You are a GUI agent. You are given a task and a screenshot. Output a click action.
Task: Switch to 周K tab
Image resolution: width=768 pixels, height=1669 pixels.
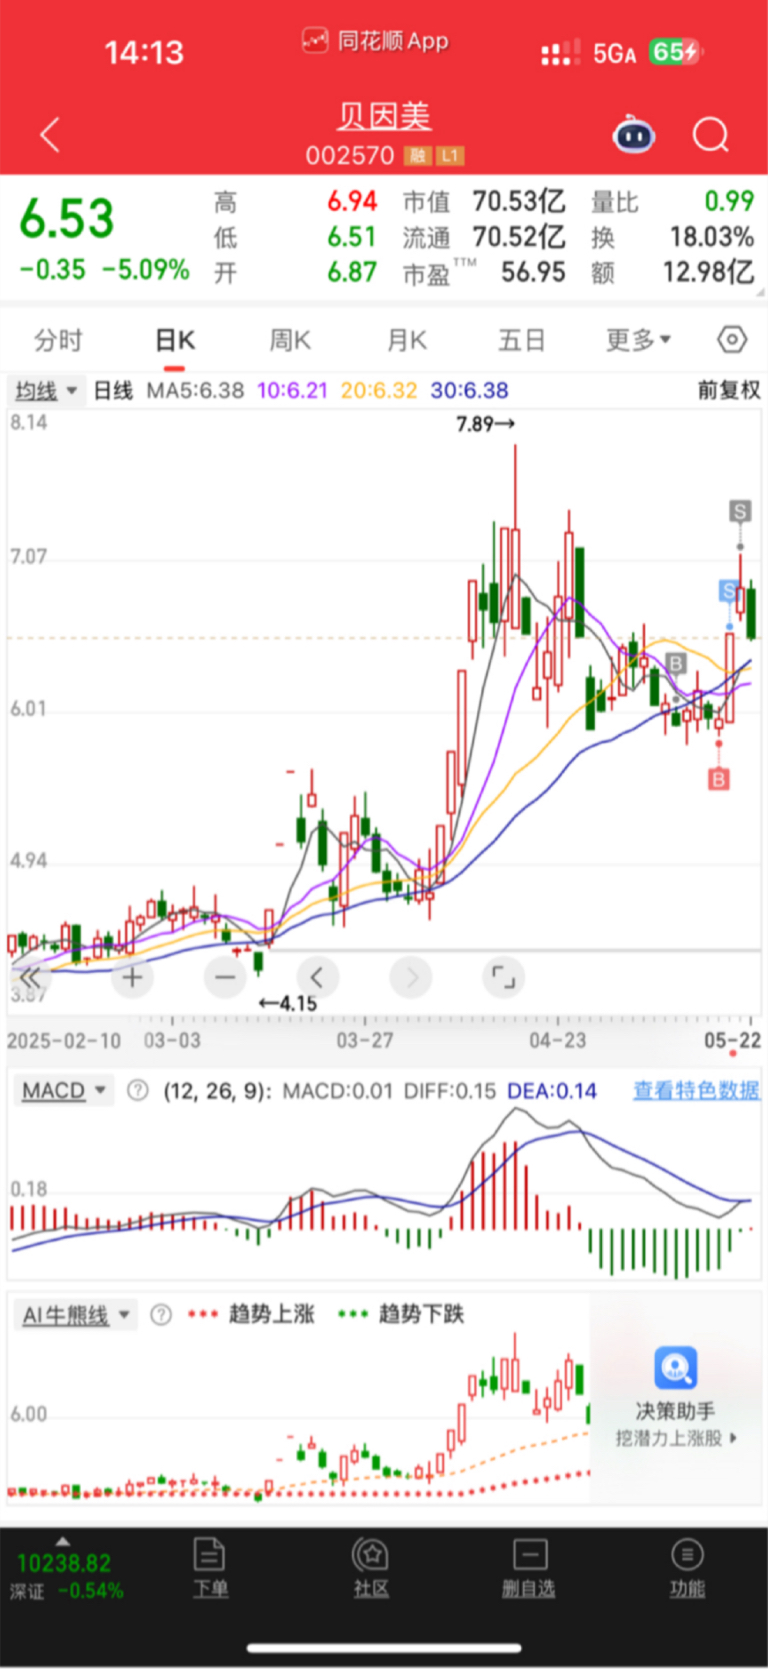290,340
